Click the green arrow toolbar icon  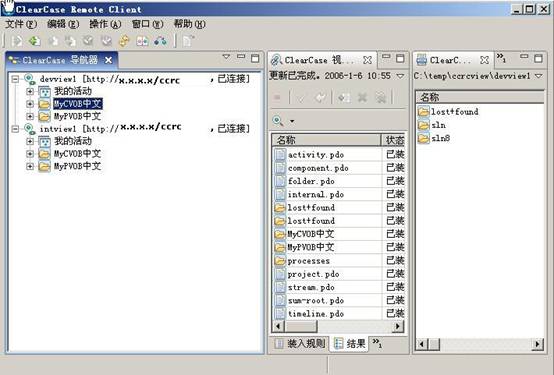pos(34,41)
